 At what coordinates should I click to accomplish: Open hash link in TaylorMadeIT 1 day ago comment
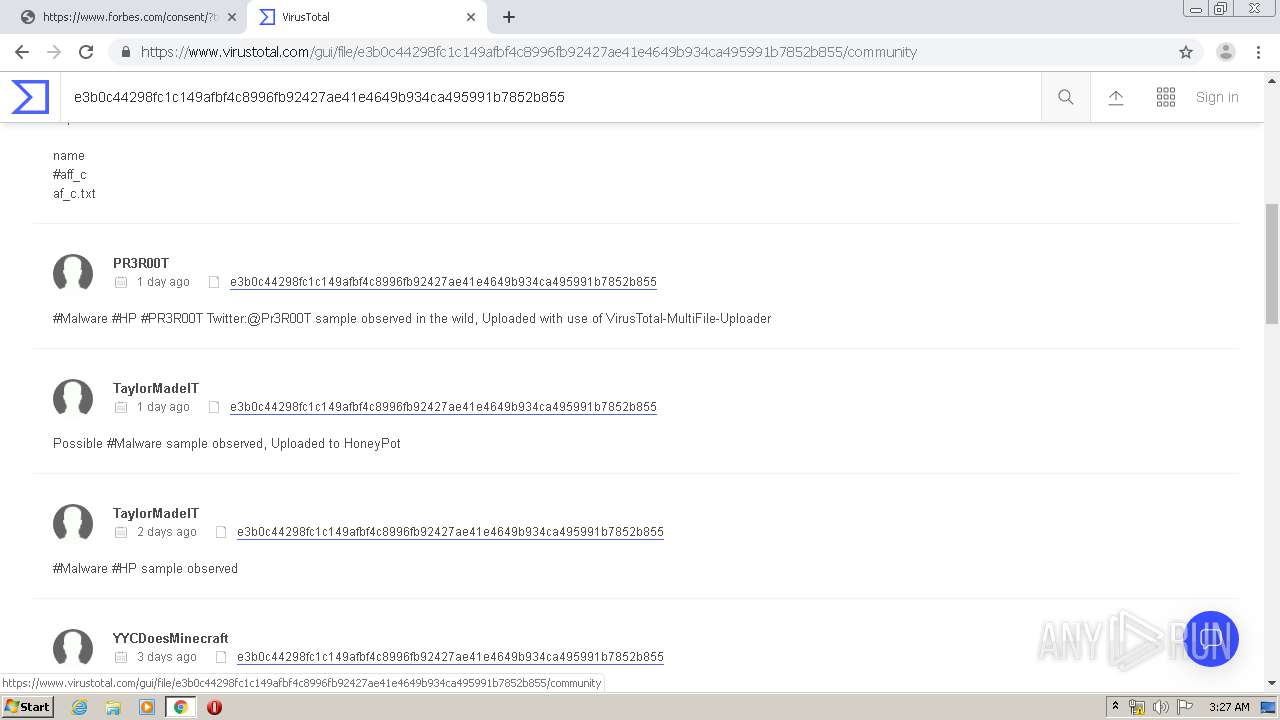[x=443, y=407]
